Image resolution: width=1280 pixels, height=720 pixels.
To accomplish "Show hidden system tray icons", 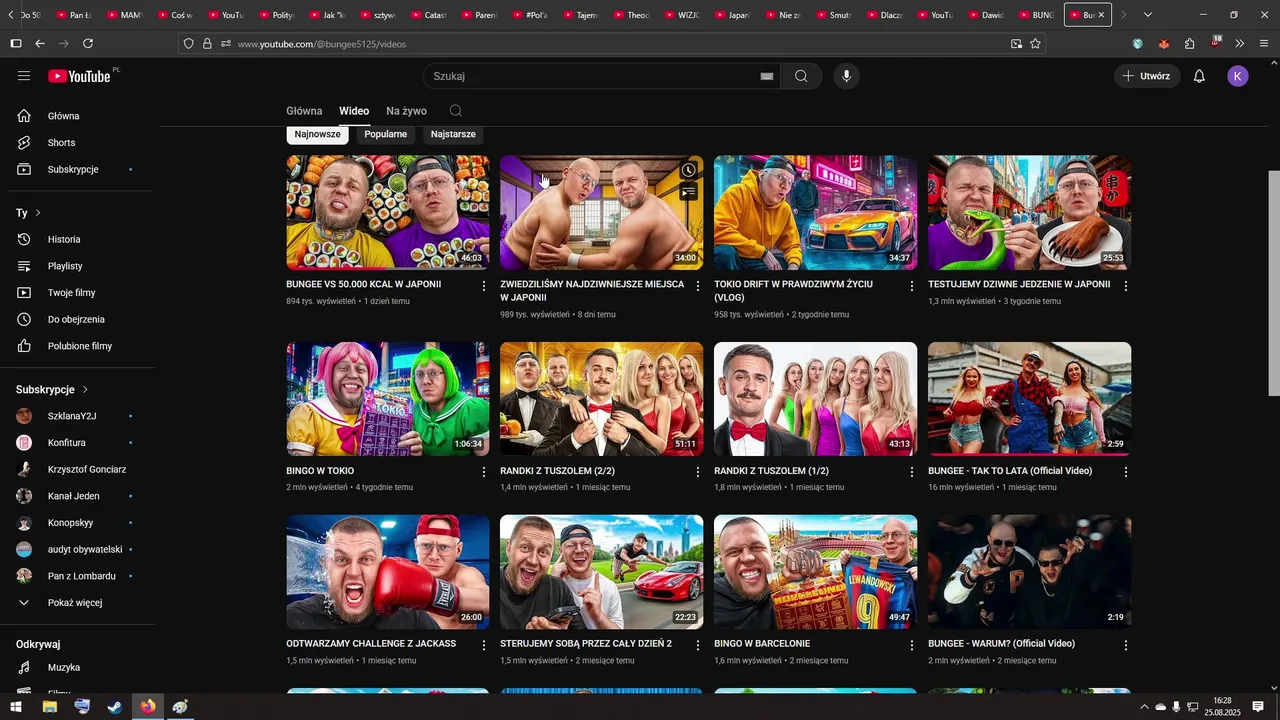I will point(1144,707).
